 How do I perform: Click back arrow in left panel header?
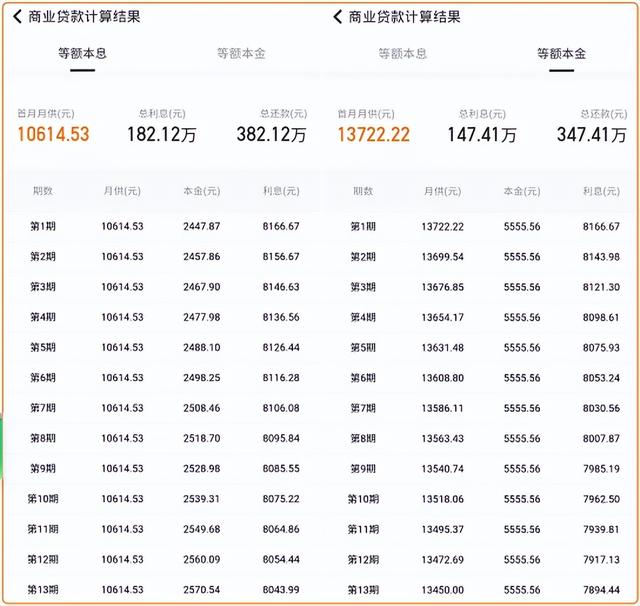point(17,17)
